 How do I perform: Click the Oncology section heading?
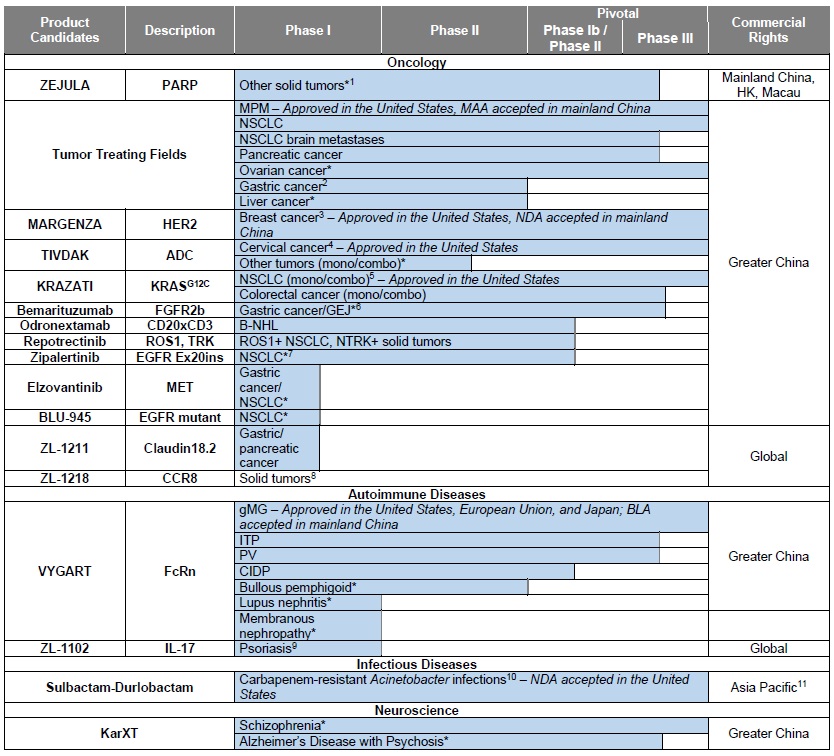click(417, 62)
